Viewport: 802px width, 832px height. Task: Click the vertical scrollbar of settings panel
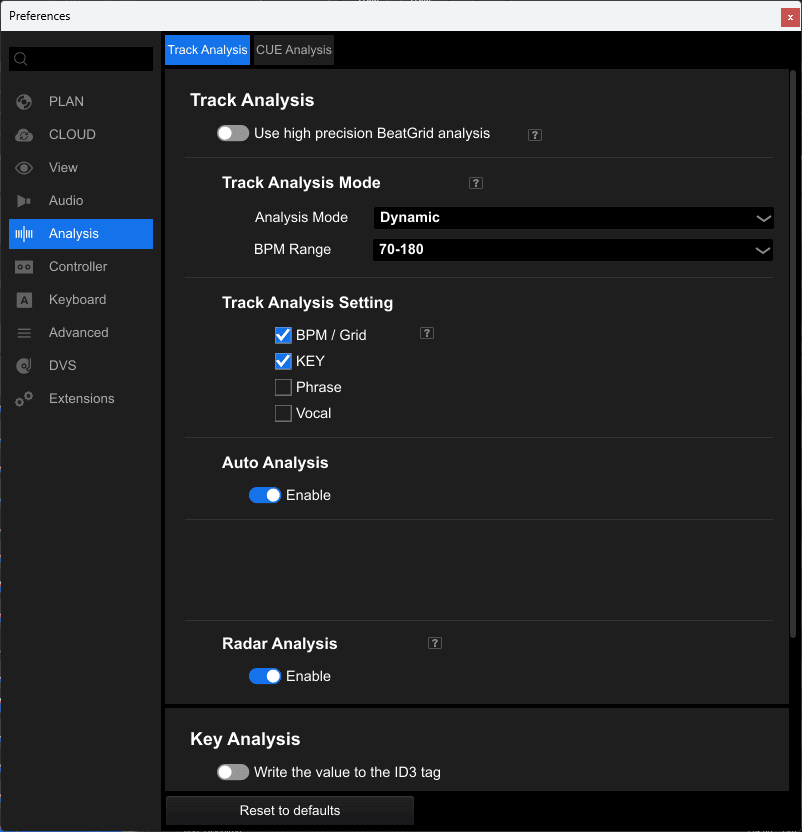[x=793, y=354]
